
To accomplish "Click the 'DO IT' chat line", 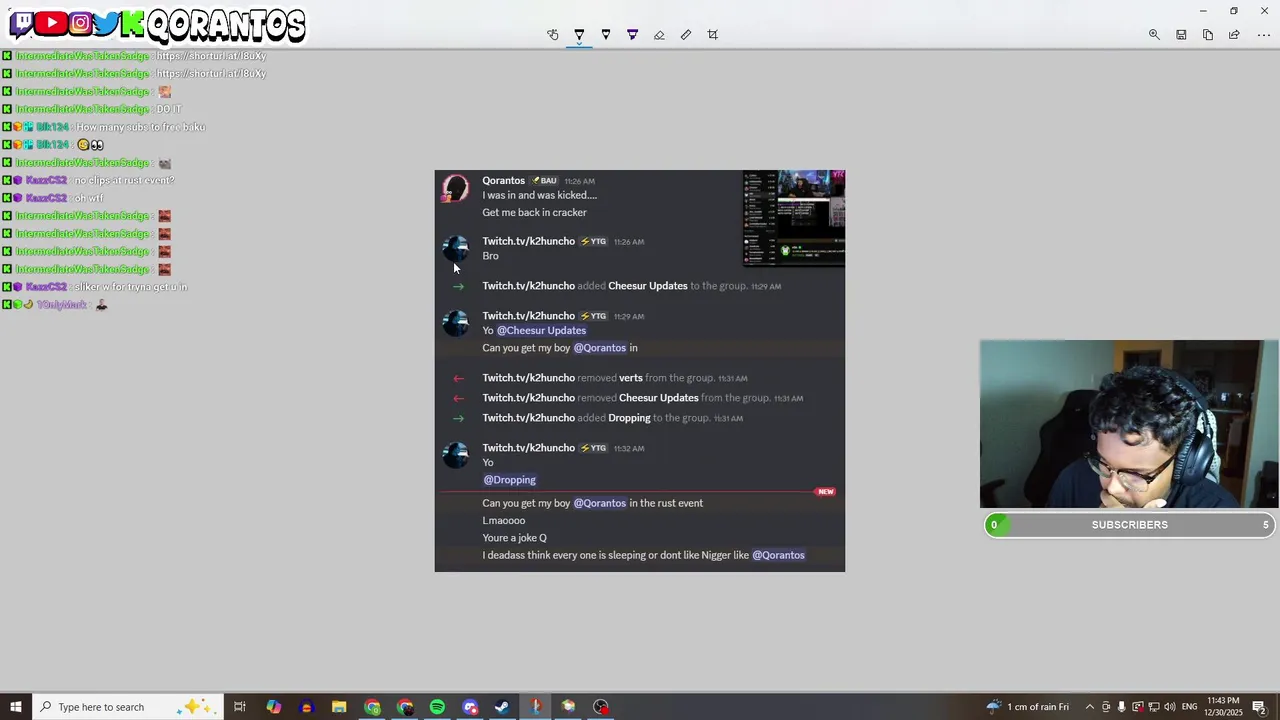I will pyautogui.click(x=168, y=109).
